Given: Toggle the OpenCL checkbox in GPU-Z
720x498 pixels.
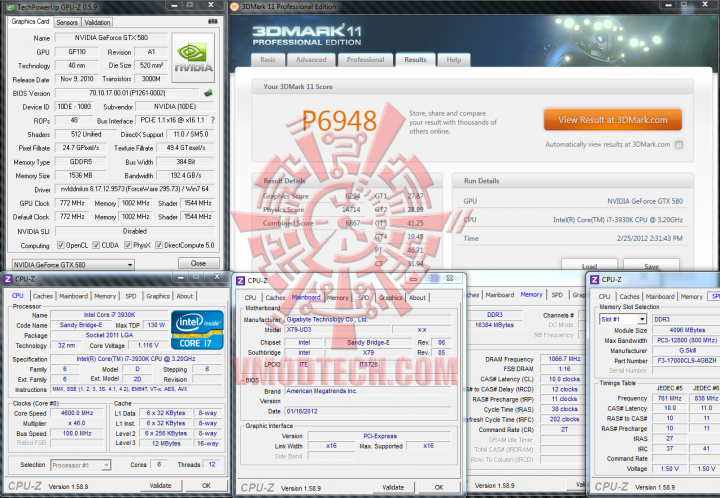Looking at the screenshot, I should [61, 245].
